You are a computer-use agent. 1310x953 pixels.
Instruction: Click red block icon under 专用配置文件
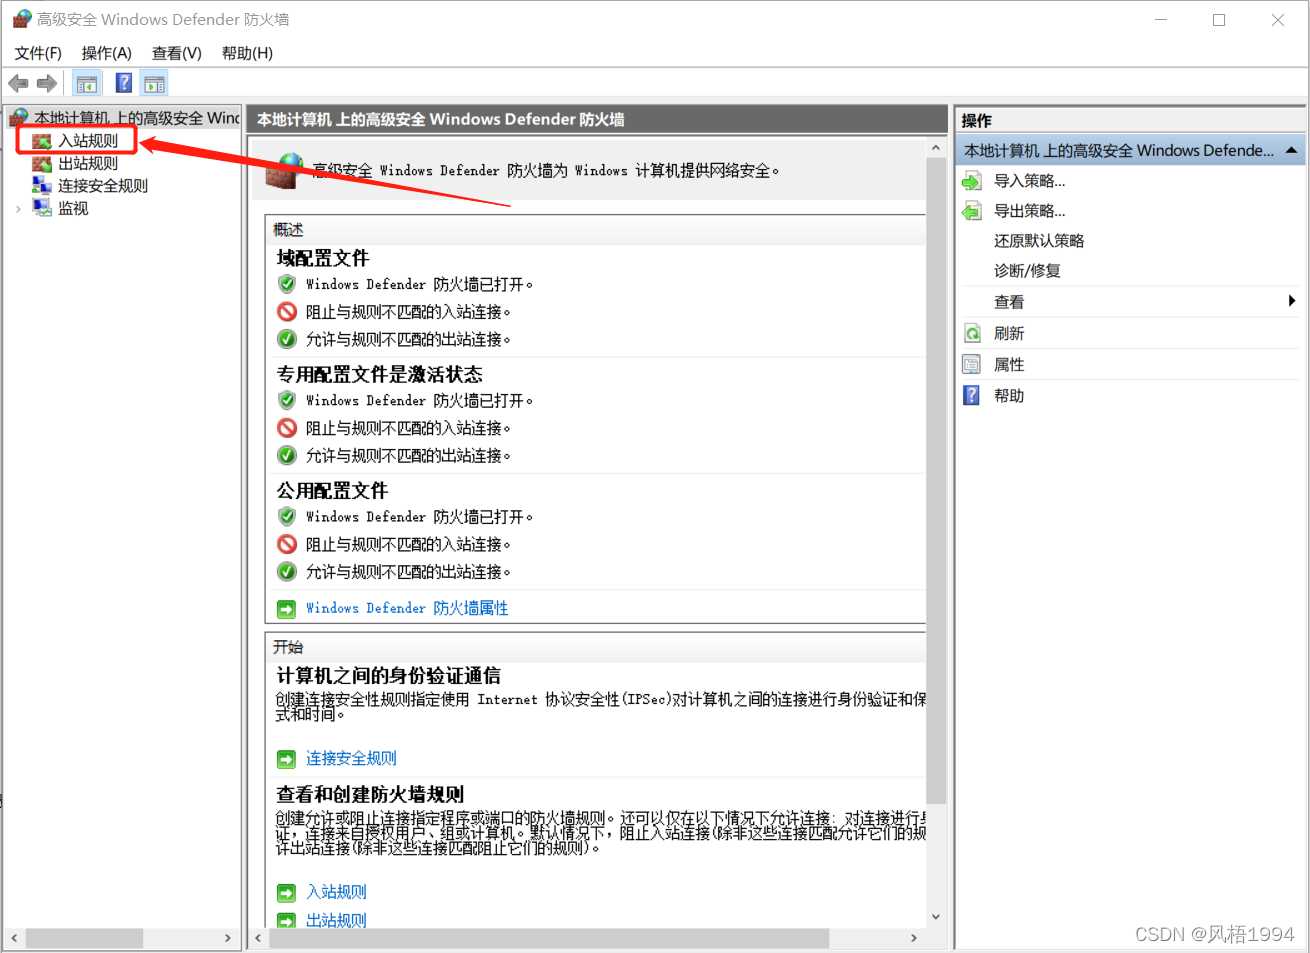click(x=287, y=428)
